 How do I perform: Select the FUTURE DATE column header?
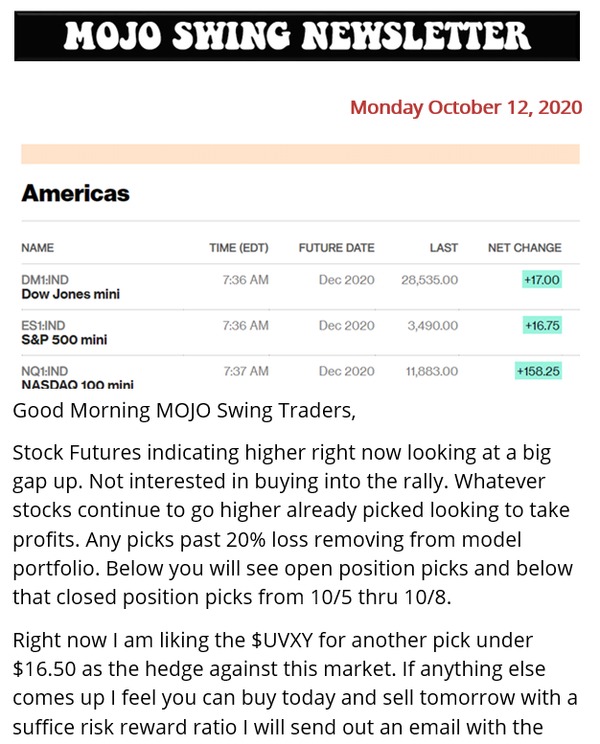point(336,248)
